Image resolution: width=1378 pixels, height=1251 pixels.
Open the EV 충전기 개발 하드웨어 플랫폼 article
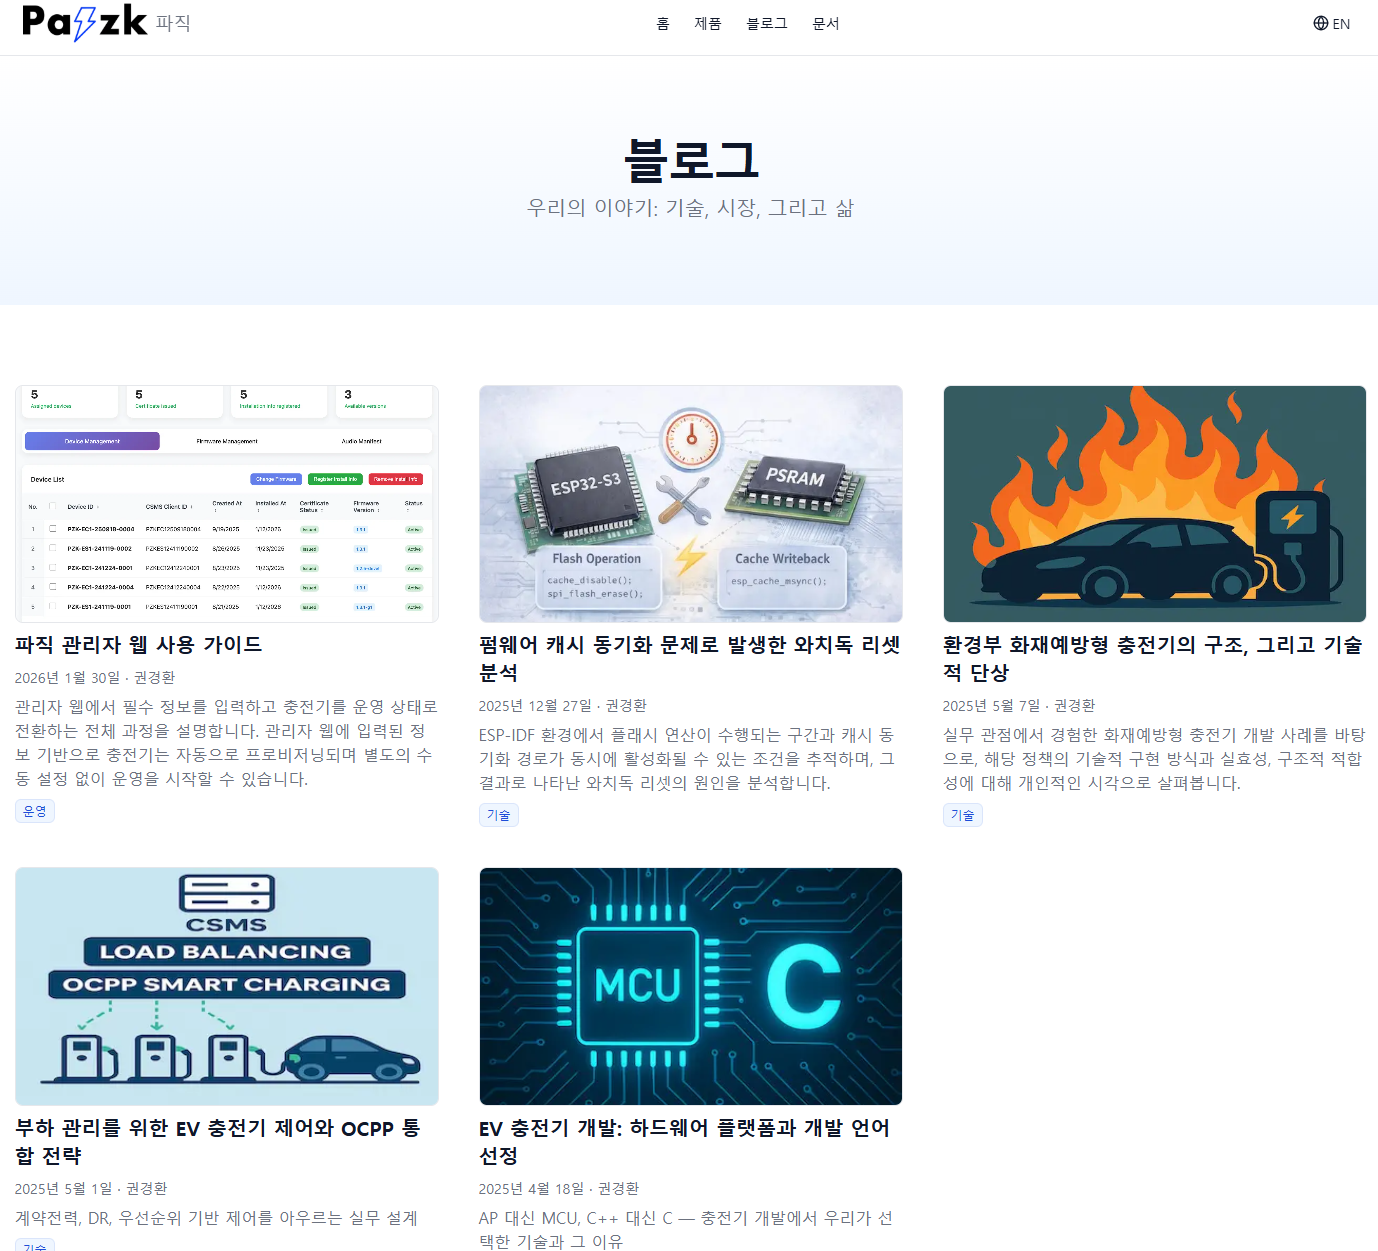point(684,1142)
